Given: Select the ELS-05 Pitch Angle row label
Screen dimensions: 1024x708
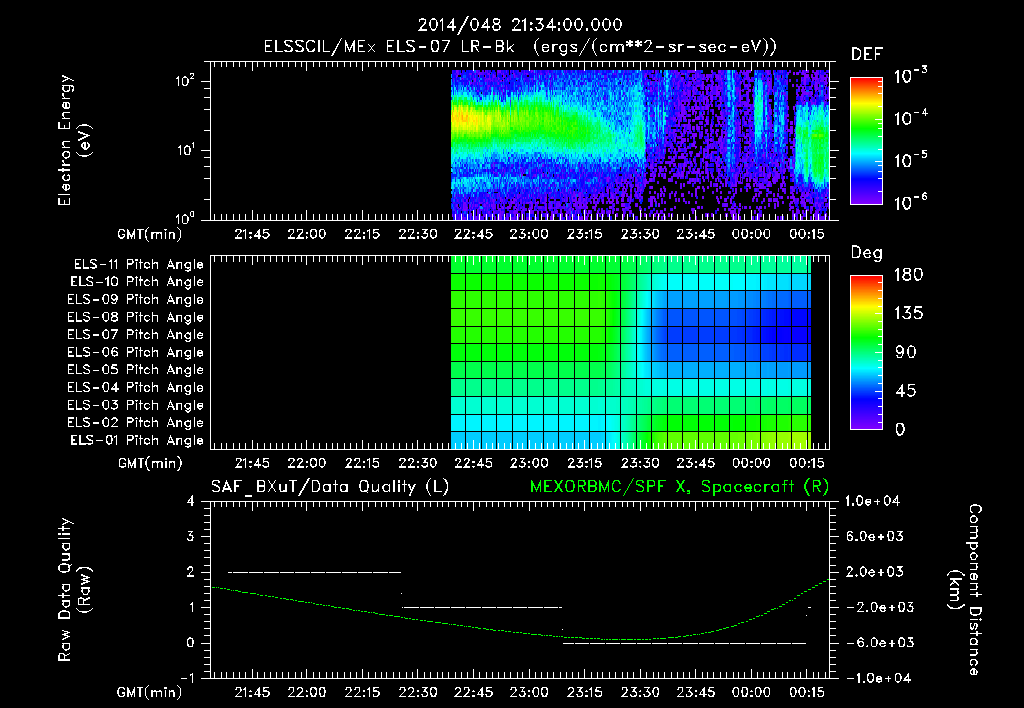Looking at the screenshot, I should (x=136, y=370).
